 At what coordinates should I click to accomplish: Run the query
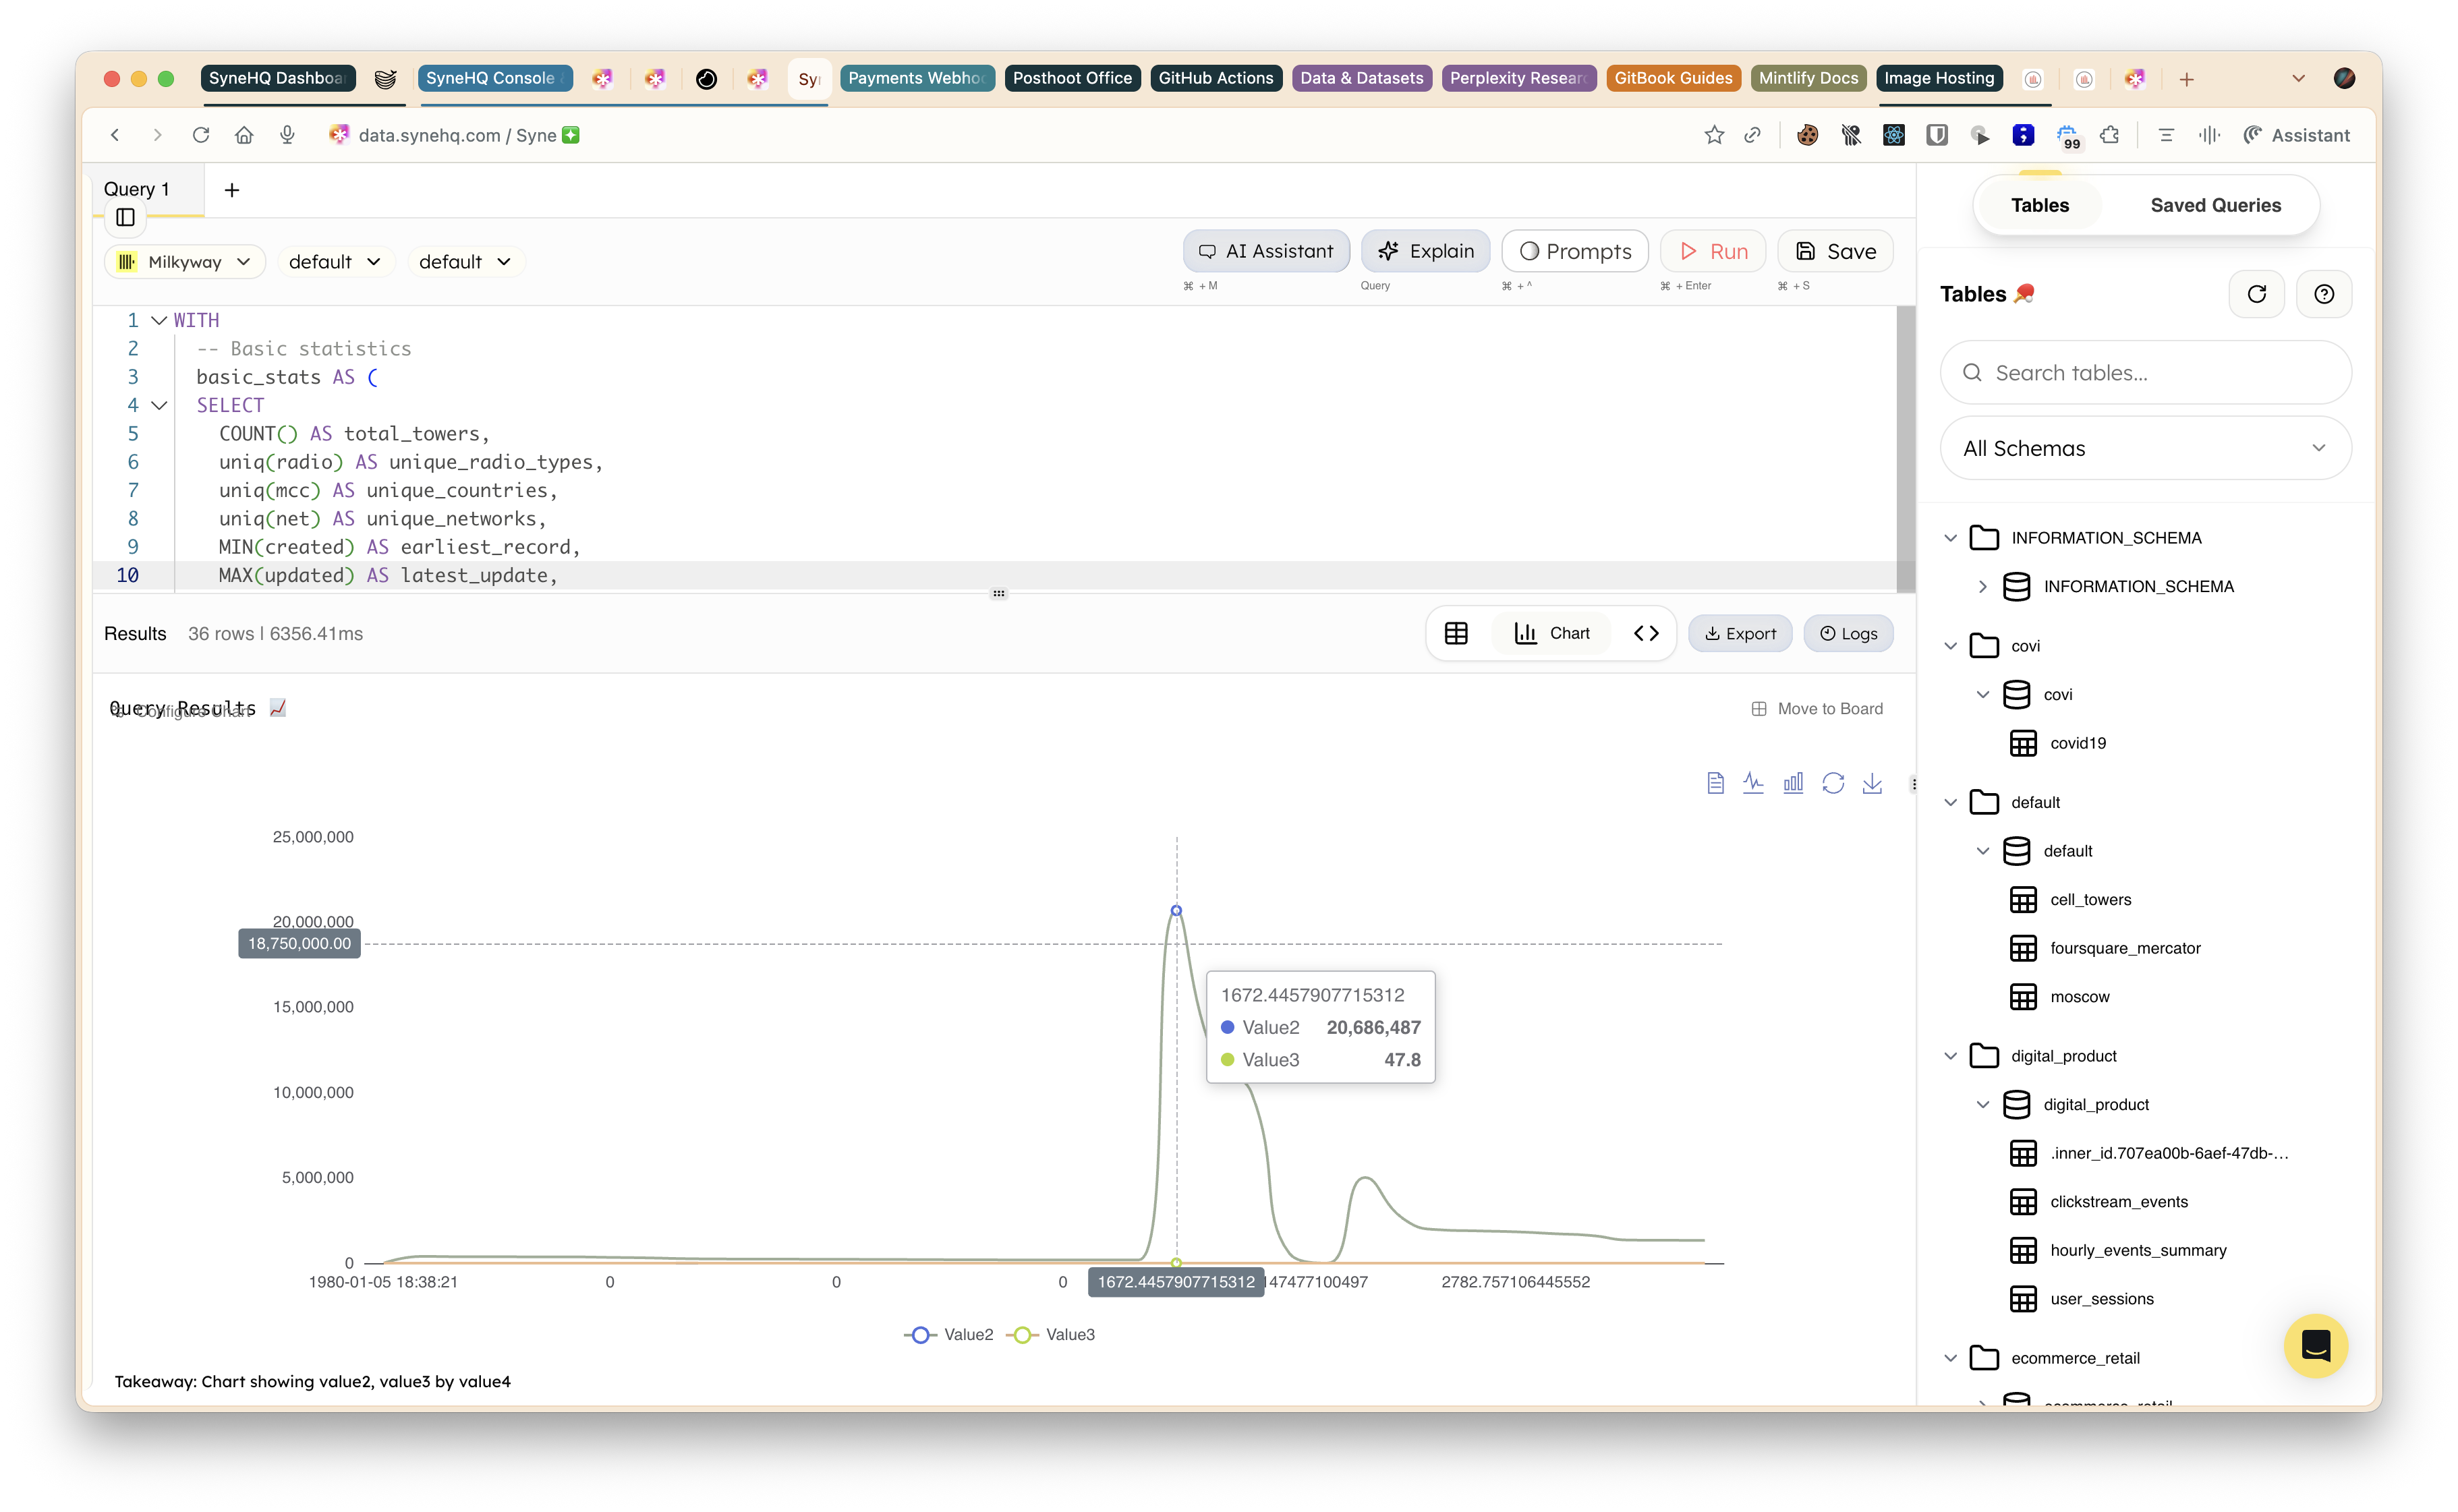tap(1713, 251)
